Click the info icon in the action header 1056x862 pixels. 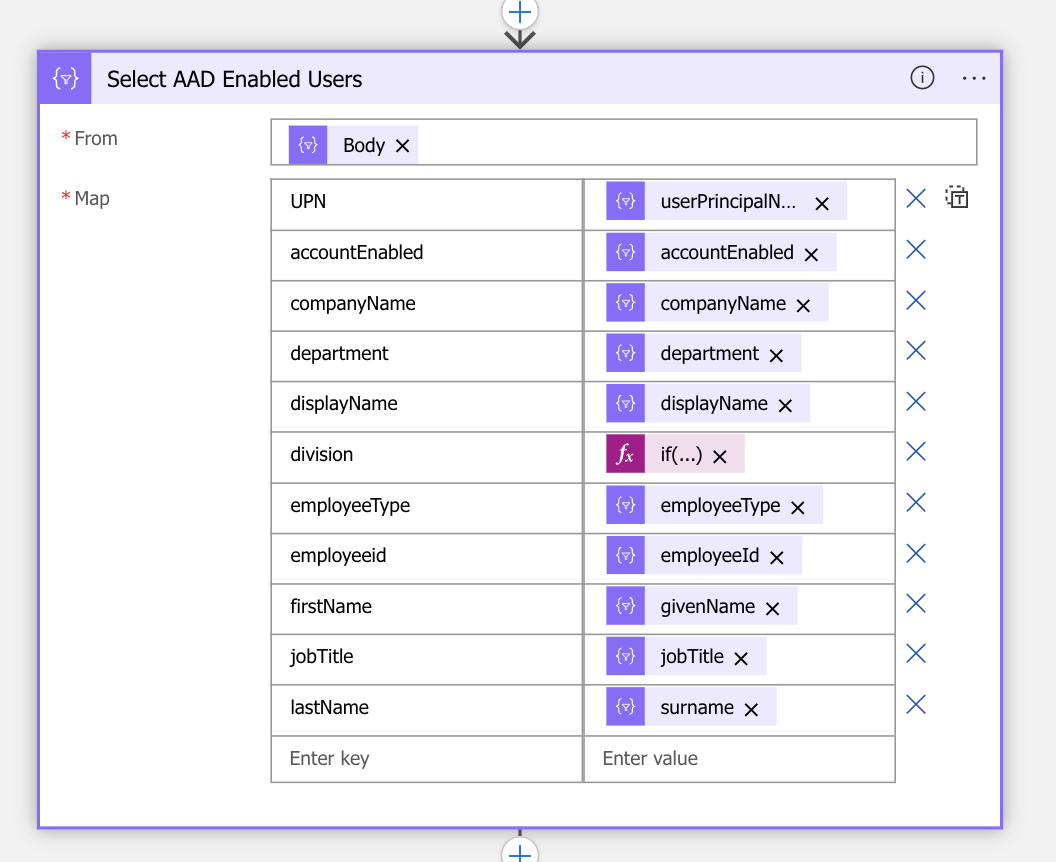pyautogui.click(x=922, y=78)
